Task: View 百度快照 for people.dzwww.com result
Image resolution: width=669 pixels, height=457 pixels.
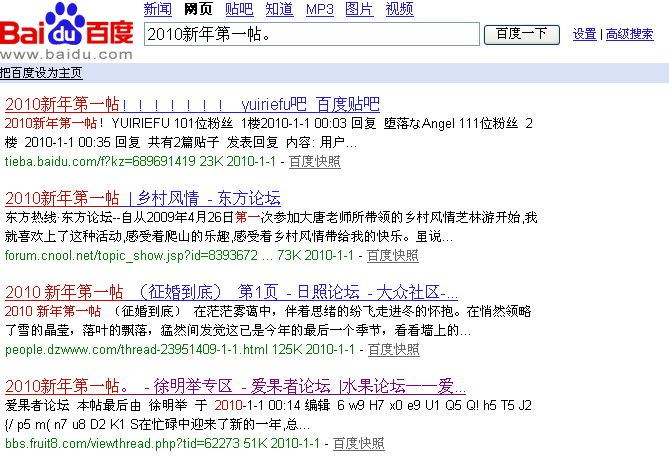Action: (393, 349)
